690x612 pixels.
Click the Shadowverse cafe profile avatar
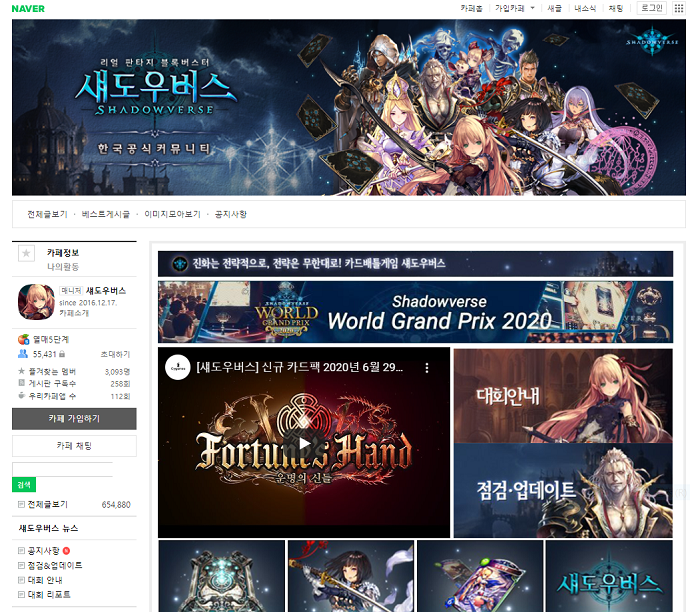(36, 302)
